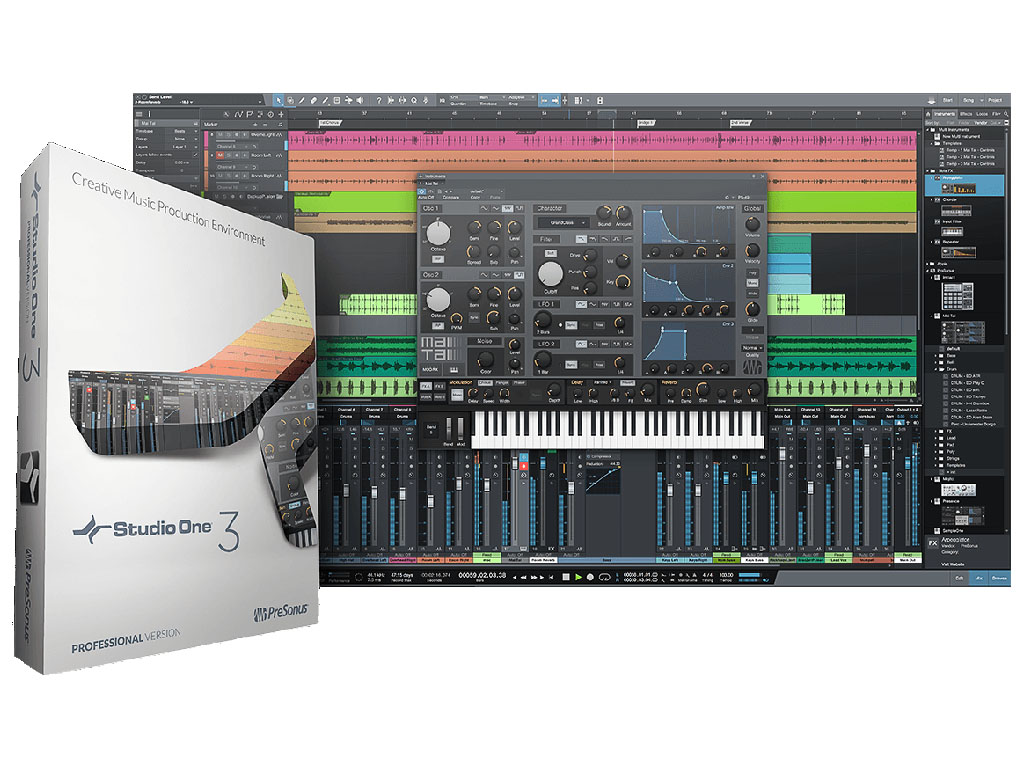Switch to the Effects browser tab

tap(966, 114)
